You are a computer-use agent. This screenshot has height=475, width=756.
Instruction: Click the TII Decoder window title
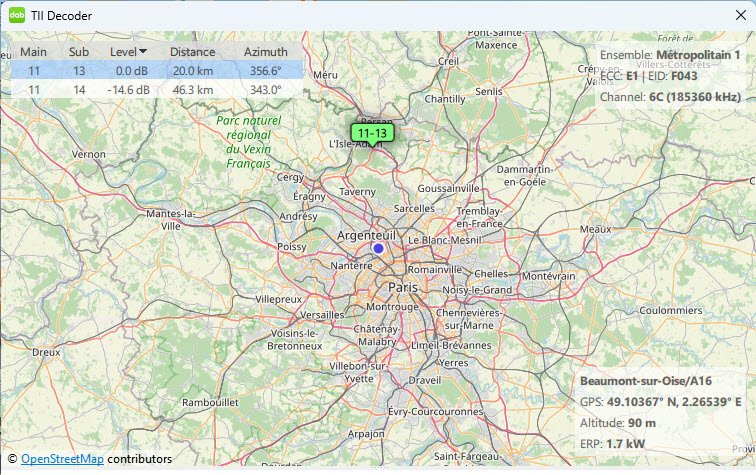[x=61, y=15]
